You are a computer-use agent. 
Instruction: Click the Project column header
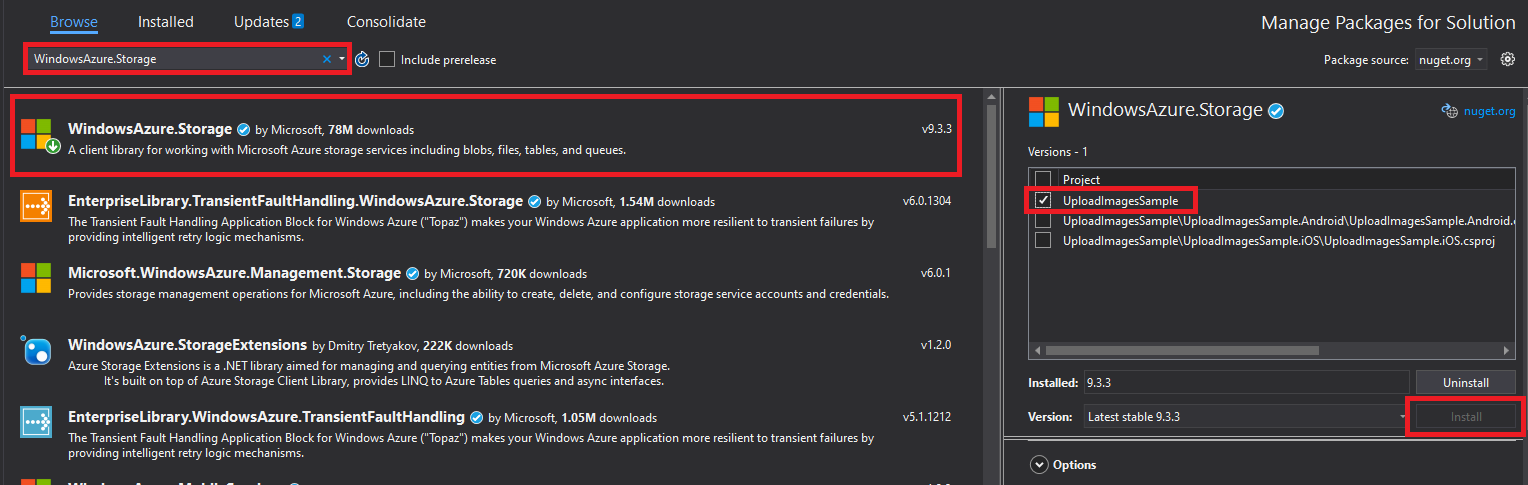(x=1081, y=180)
